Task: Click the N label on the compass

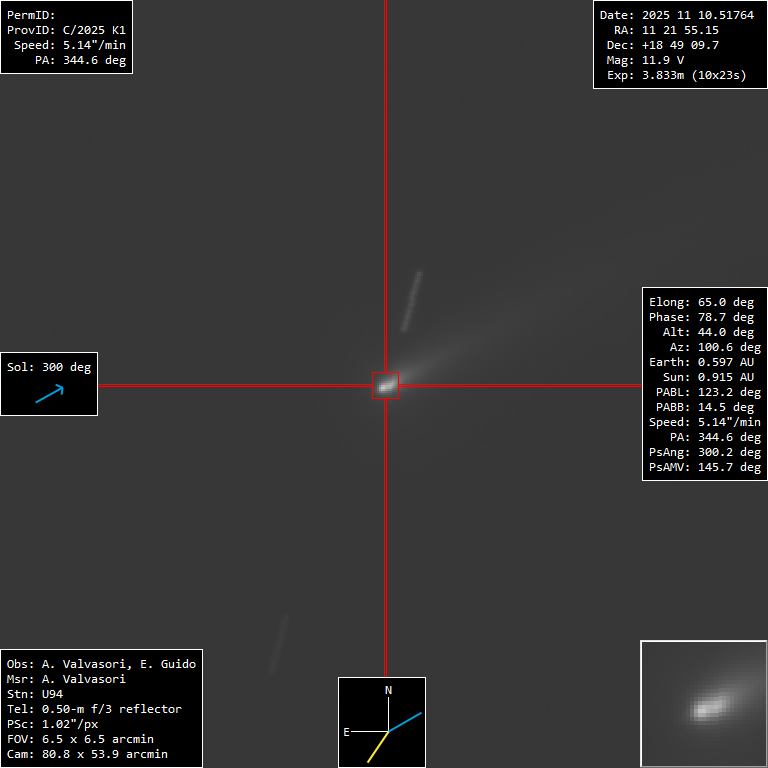Action: pyautogui.click(x=389, y=691)
